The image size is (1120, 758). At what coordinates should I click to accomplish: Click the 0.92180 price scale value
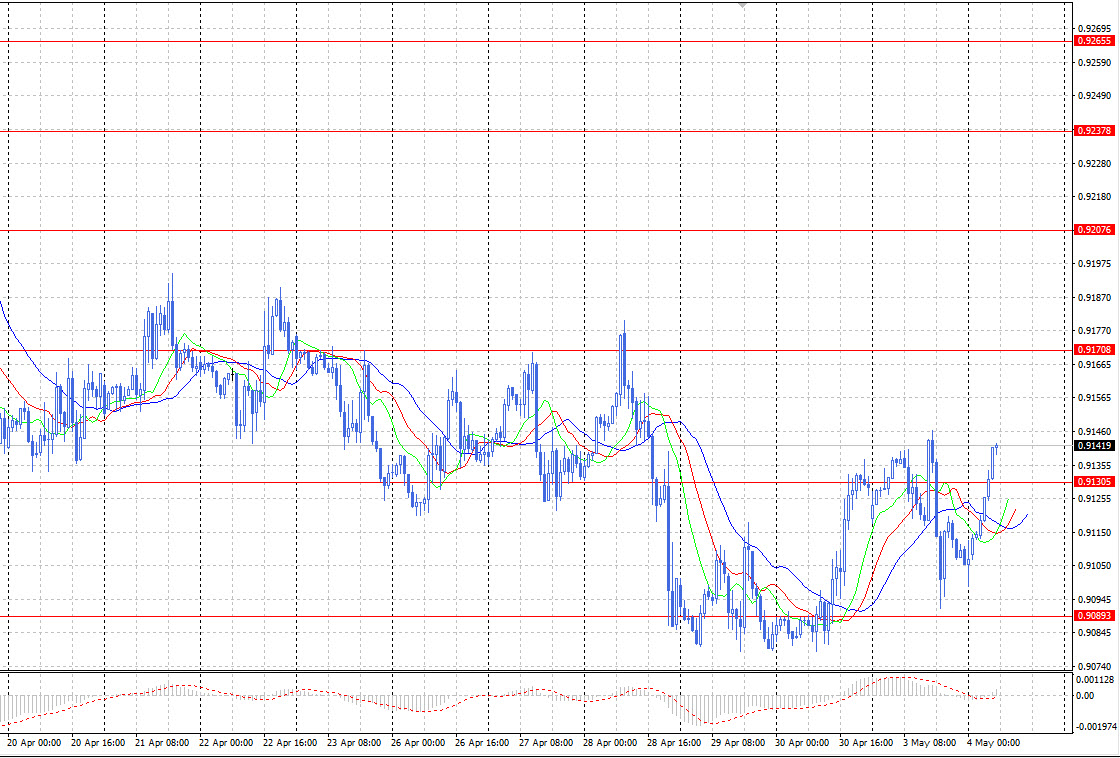click(x=1094, y=196)
